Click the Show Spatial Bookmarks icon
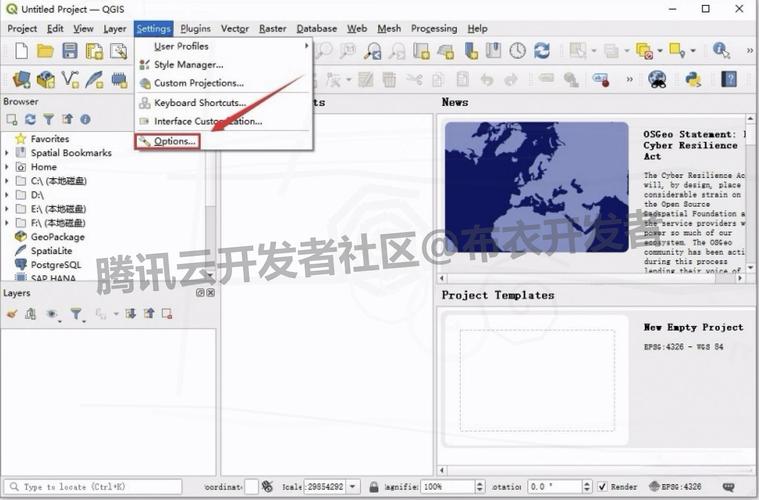The width and height of the screenshot is (759, 500). pos(493,50)
